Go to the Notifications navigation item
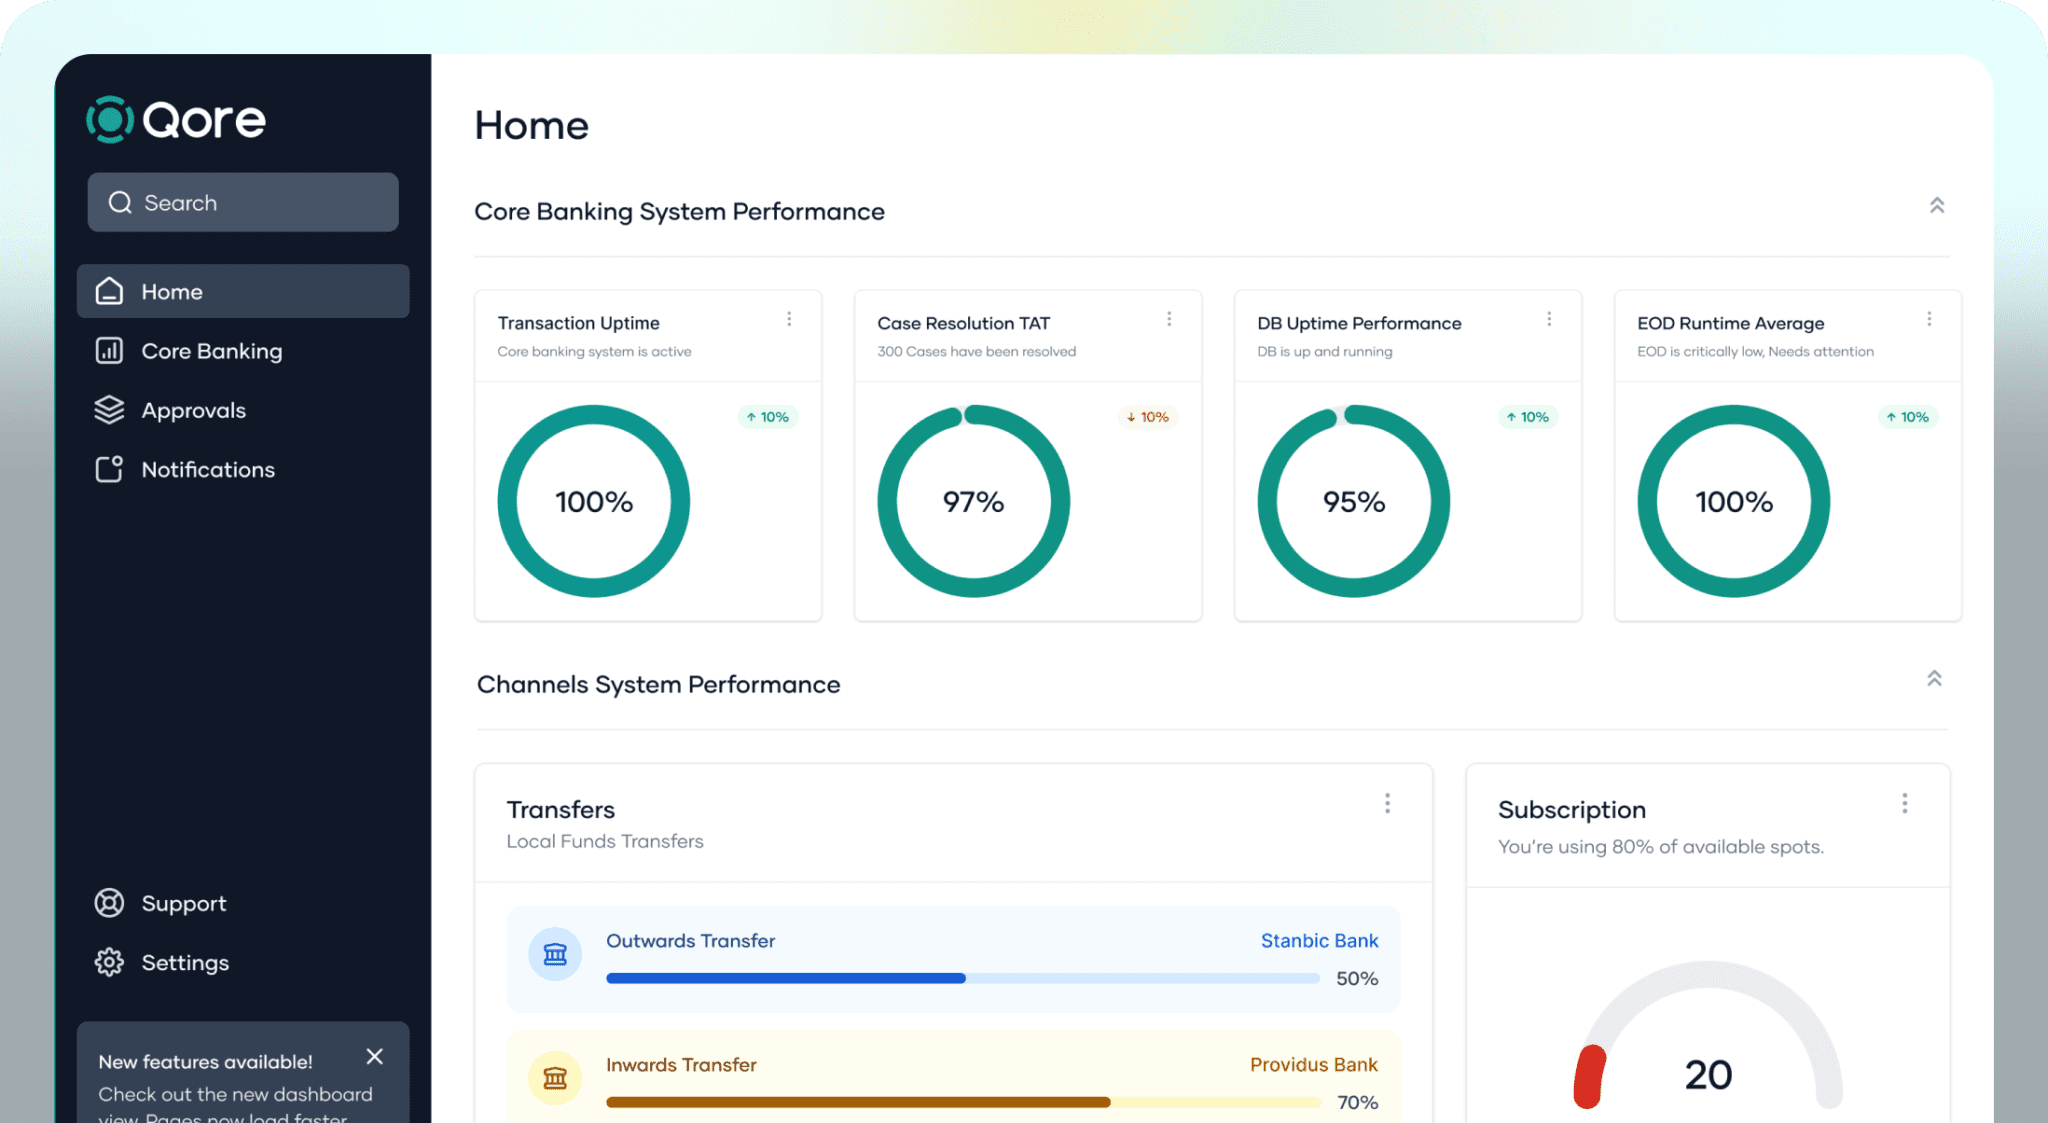 point(208,469)
